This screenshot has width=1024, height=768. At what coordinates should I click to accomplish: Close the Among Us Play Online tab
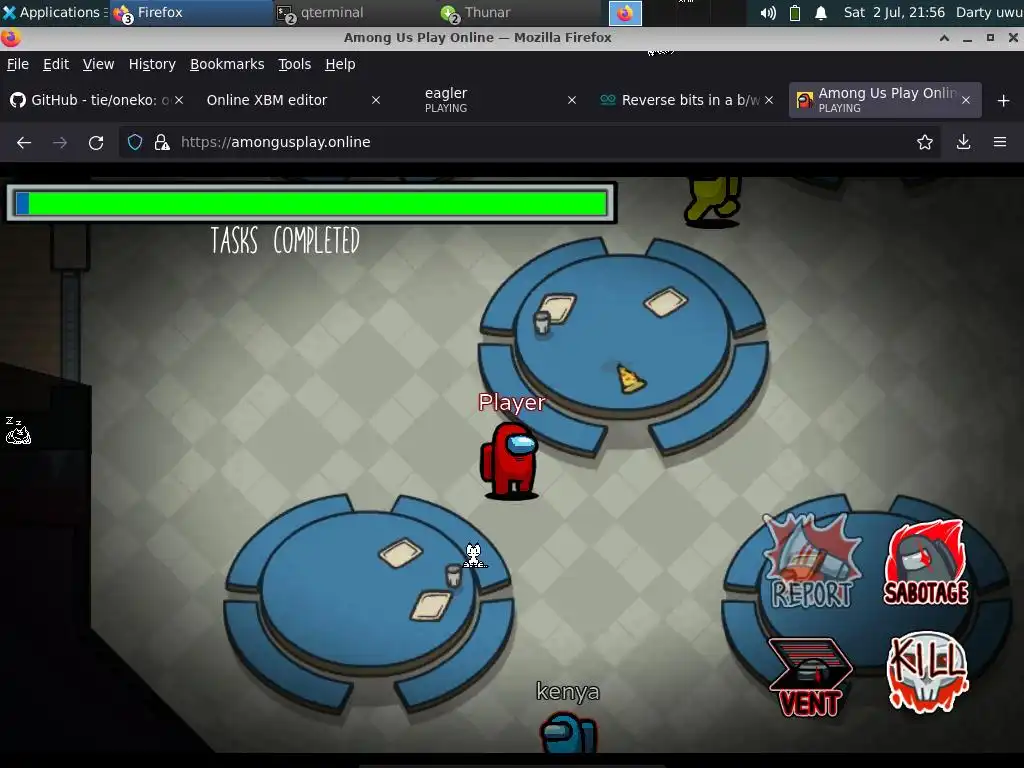click(x=966, y=100)
